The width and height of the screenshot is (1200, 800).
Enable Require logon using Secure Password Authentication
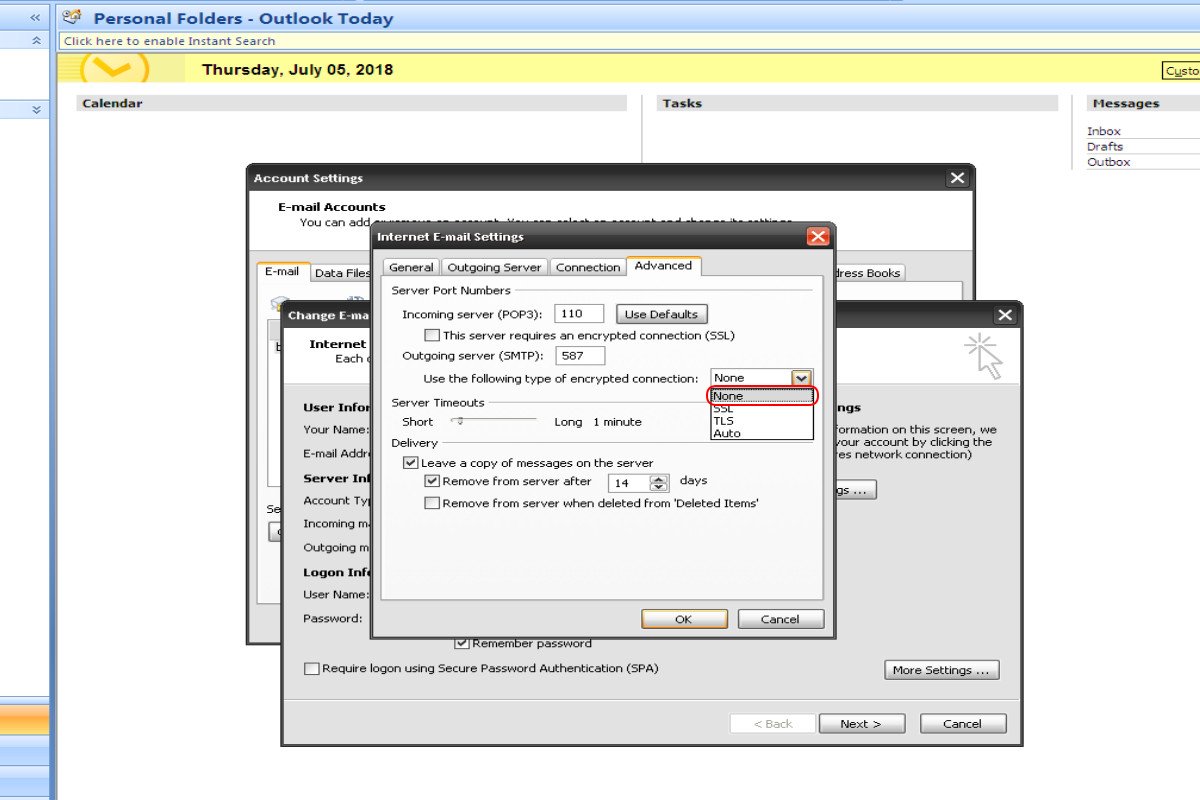311,668
